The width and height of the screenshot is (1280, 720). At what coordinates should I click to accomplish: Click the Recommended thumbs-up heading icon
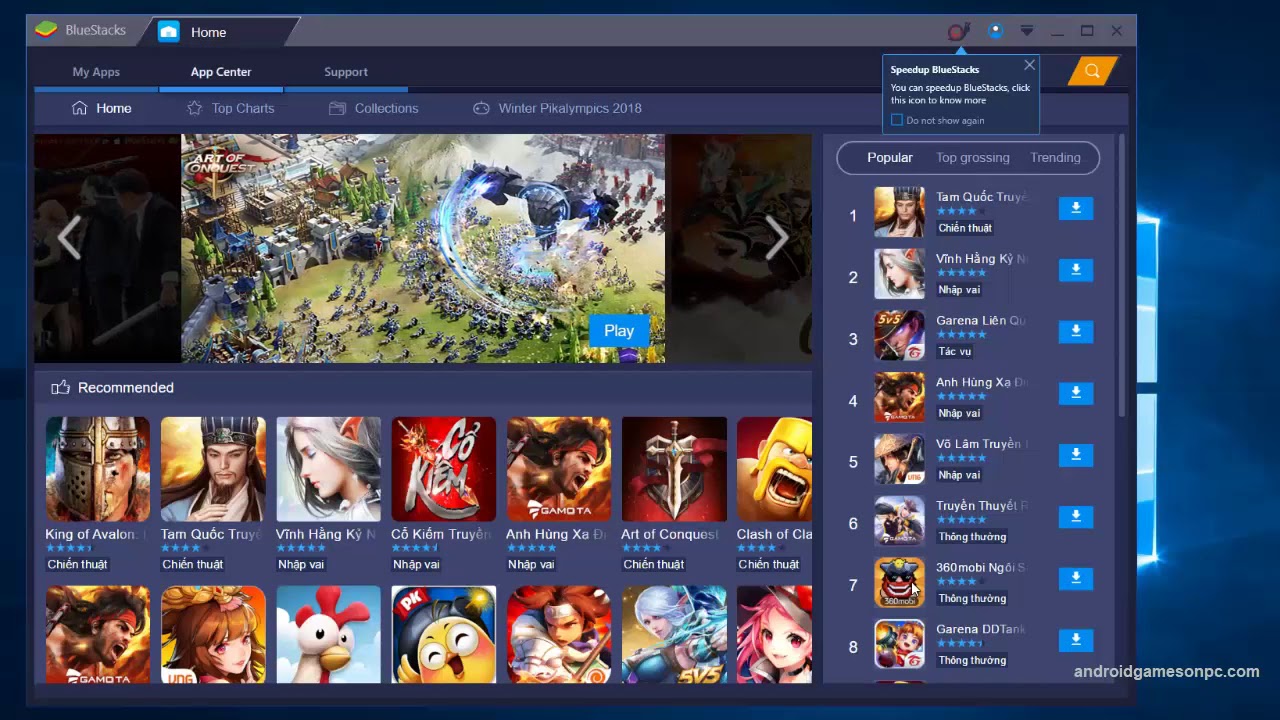coord(60,388)
